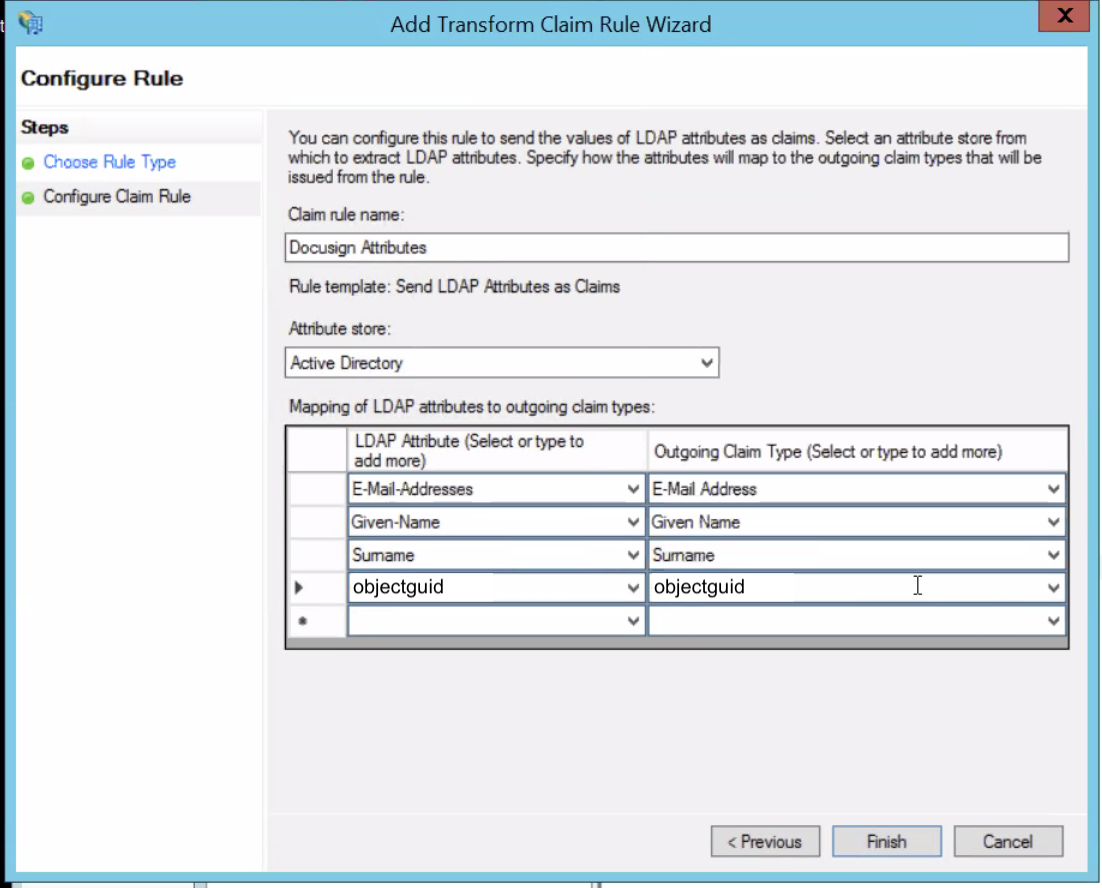Open the Attribute store dropdown
1102x888 pixels.
coord(706,362)
